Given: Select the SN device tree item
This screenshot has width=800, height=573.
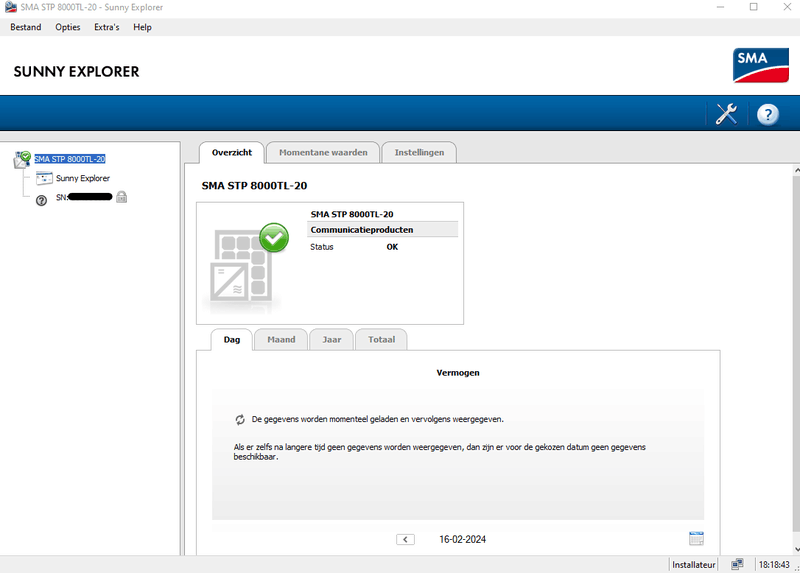Looking at the screenshot, I should (84, 197).
